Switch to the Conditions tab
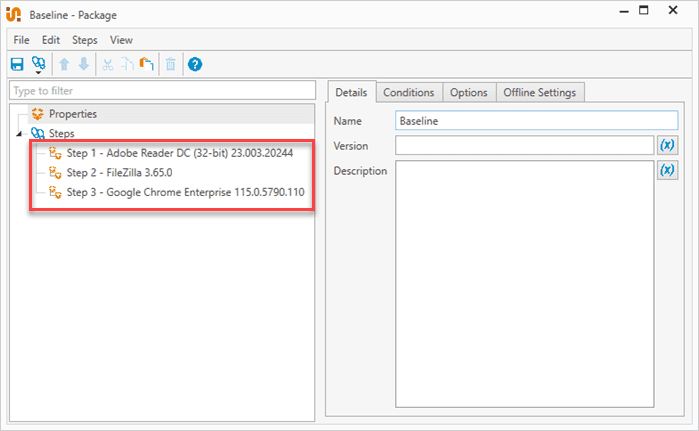The width and height of the screenshot is (699, 431). (x=409, y=92)
